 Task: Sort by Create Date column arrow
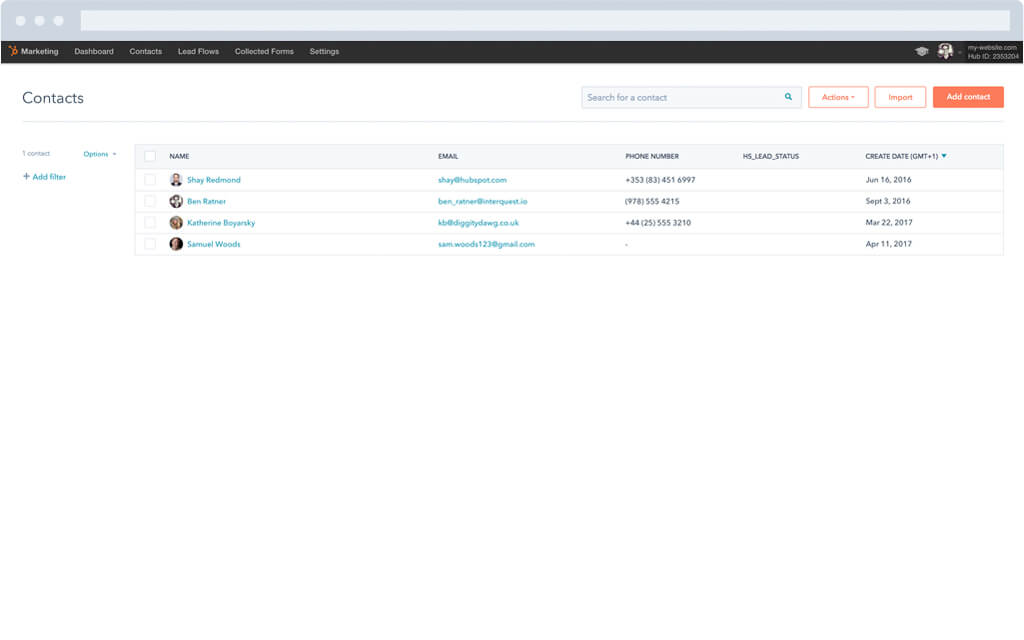(944, 156)
